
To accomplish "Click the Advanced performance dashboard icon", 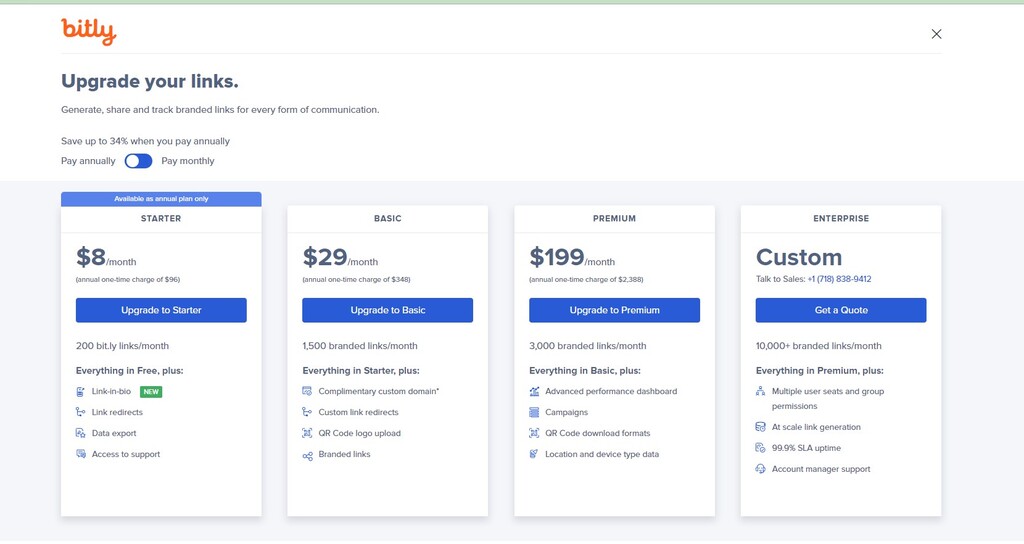I will click(x=534, y=391).
